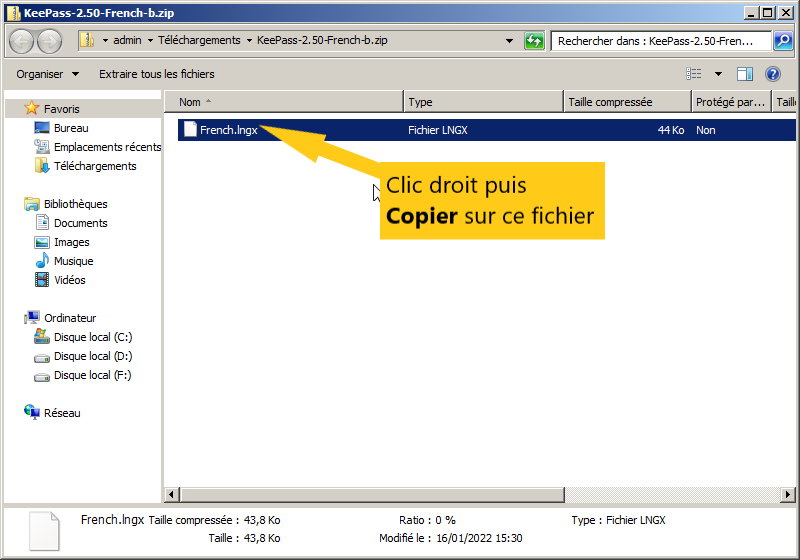800x560 pixels.
Task: Click the zip folder icon in address bar
Action: [88, 40]
